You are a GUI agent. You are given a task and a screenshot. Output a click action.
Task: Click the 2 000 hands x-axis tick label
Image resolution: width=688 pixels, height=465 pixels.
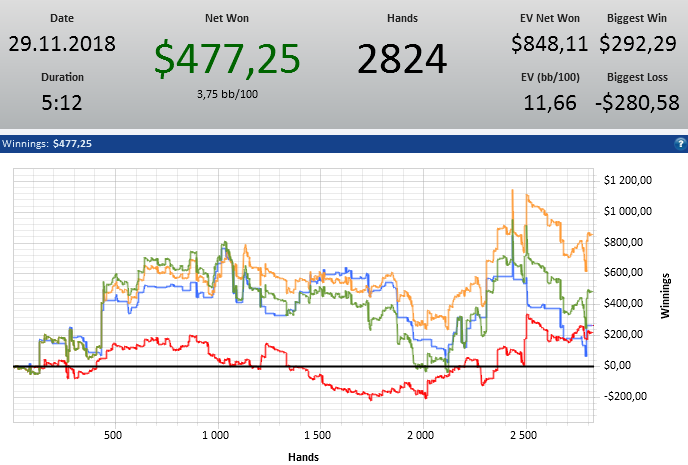pos(420,435)
